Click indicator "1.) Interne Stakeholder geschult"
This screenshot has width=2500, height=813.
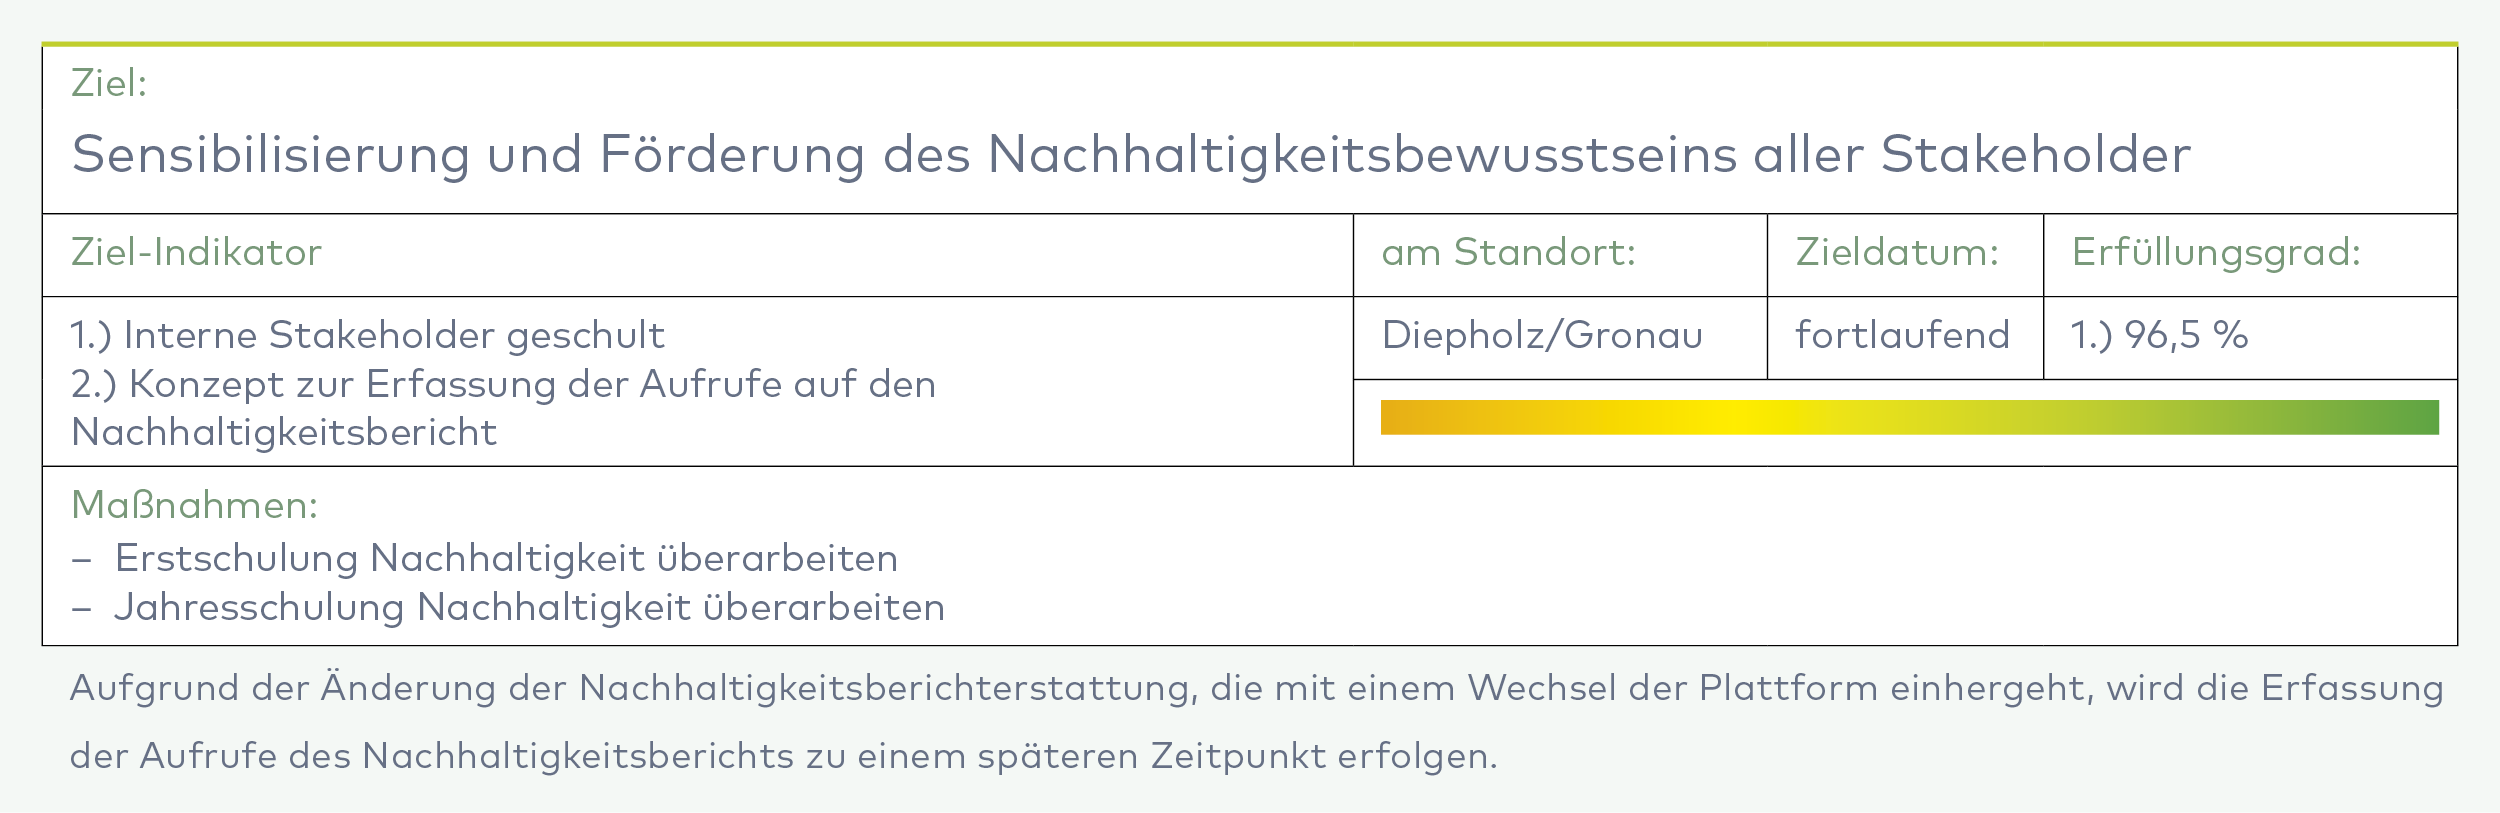pyautogui.click(x=367, y=336)
